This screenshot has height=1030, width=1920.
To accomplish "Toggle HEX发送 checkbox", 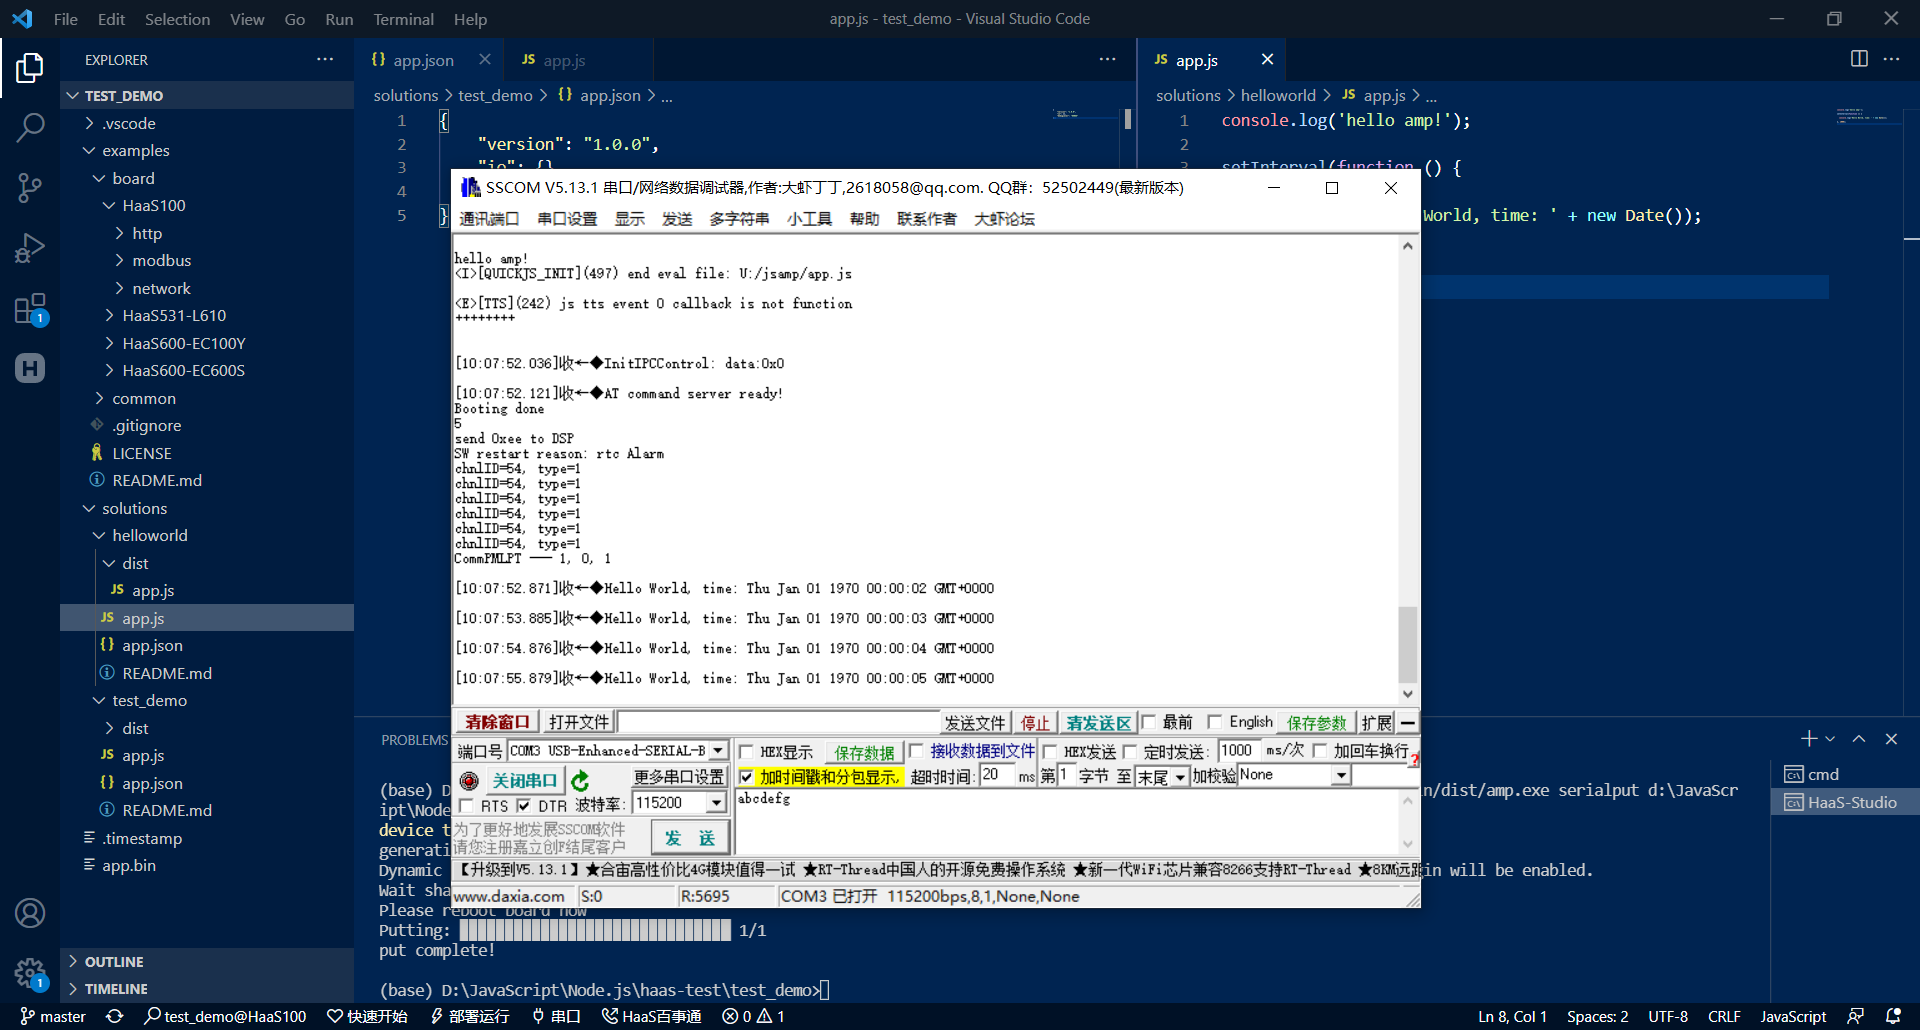I will [1050, 752].
